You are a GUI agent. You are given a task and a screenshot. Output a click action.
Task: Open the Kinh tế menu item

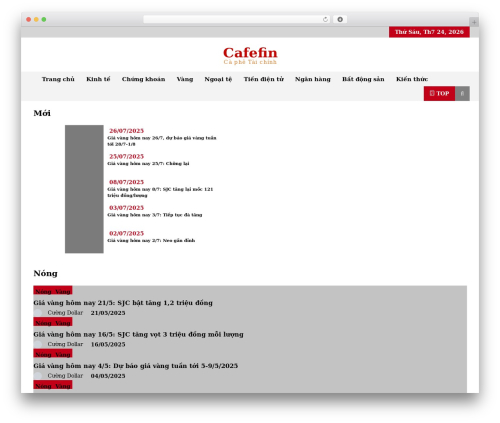pos(98,79)
